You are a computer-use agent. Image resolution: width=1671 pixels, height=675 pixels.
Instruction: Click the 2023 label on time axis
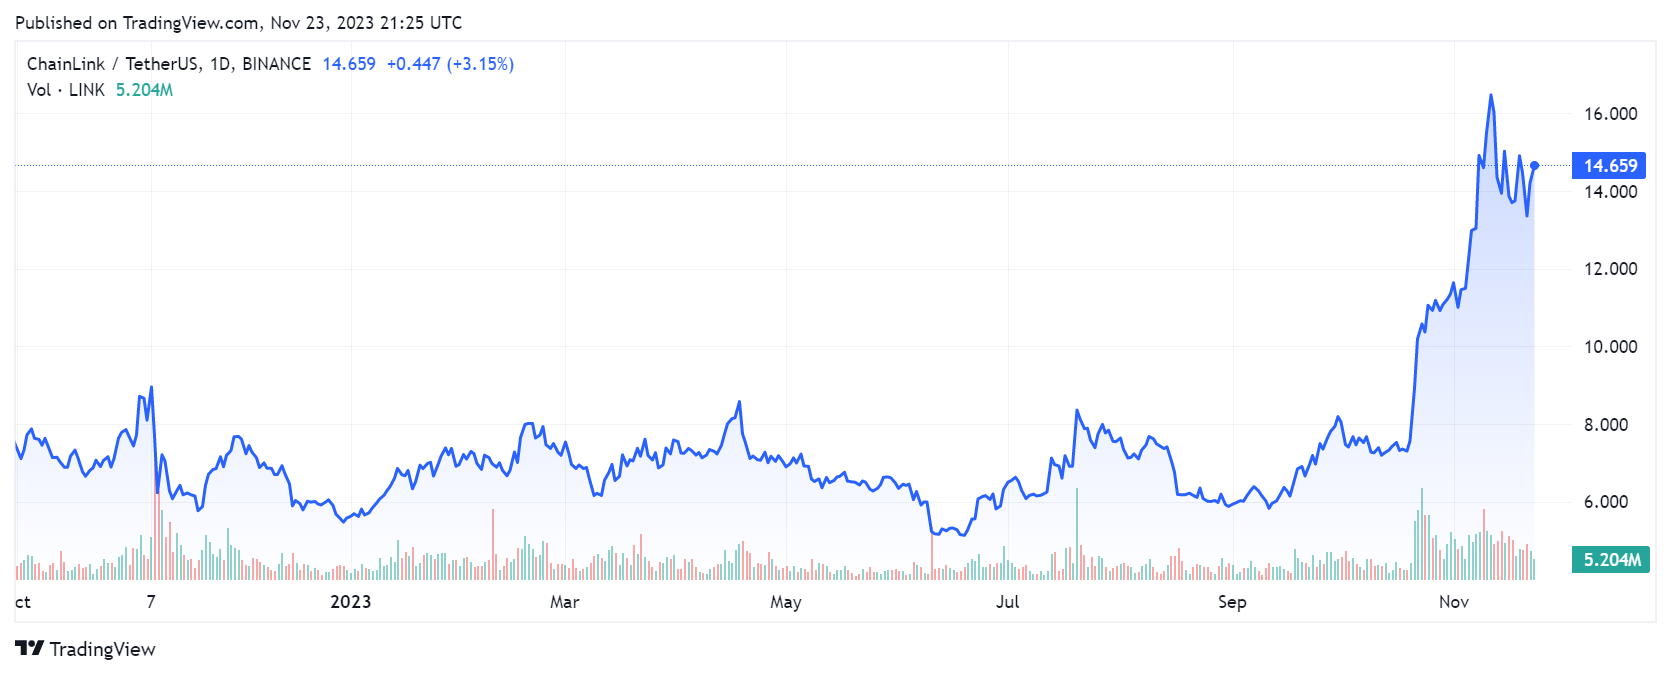pyautogui.click(x=350, y=602)
